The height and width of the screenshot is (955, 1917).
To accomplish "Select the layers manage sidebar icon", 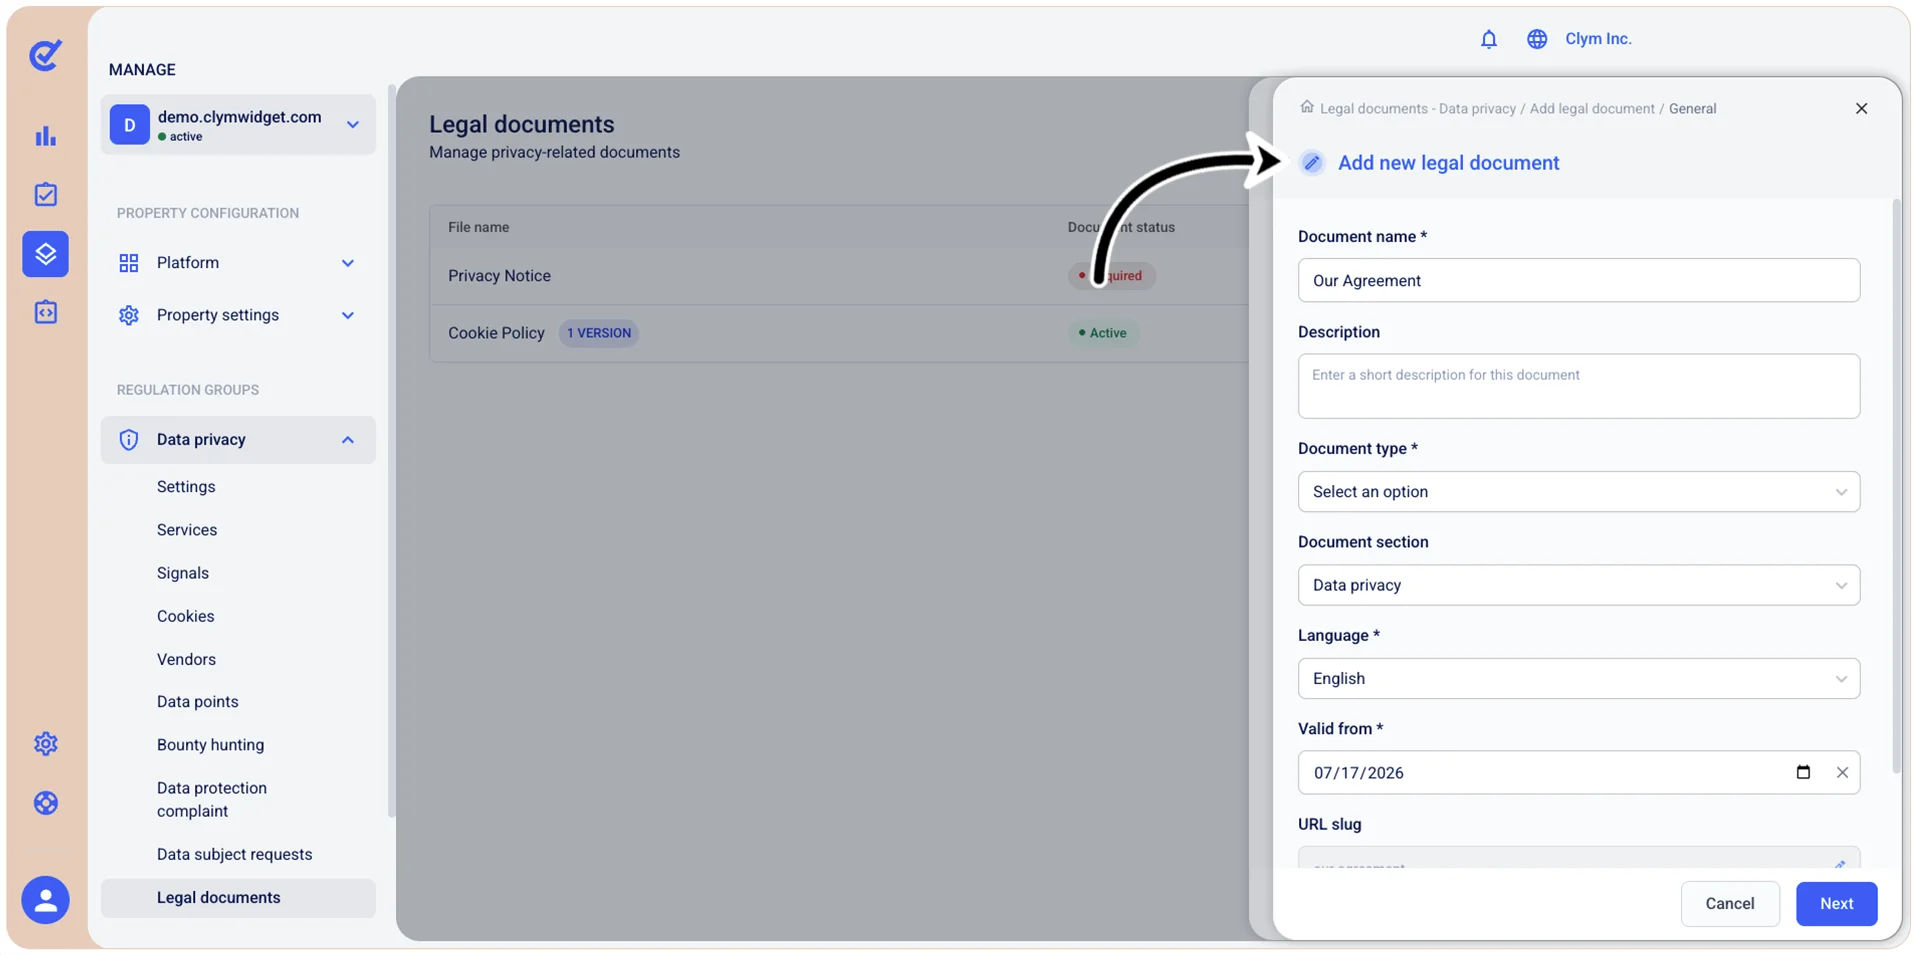I will pos(46,254).
